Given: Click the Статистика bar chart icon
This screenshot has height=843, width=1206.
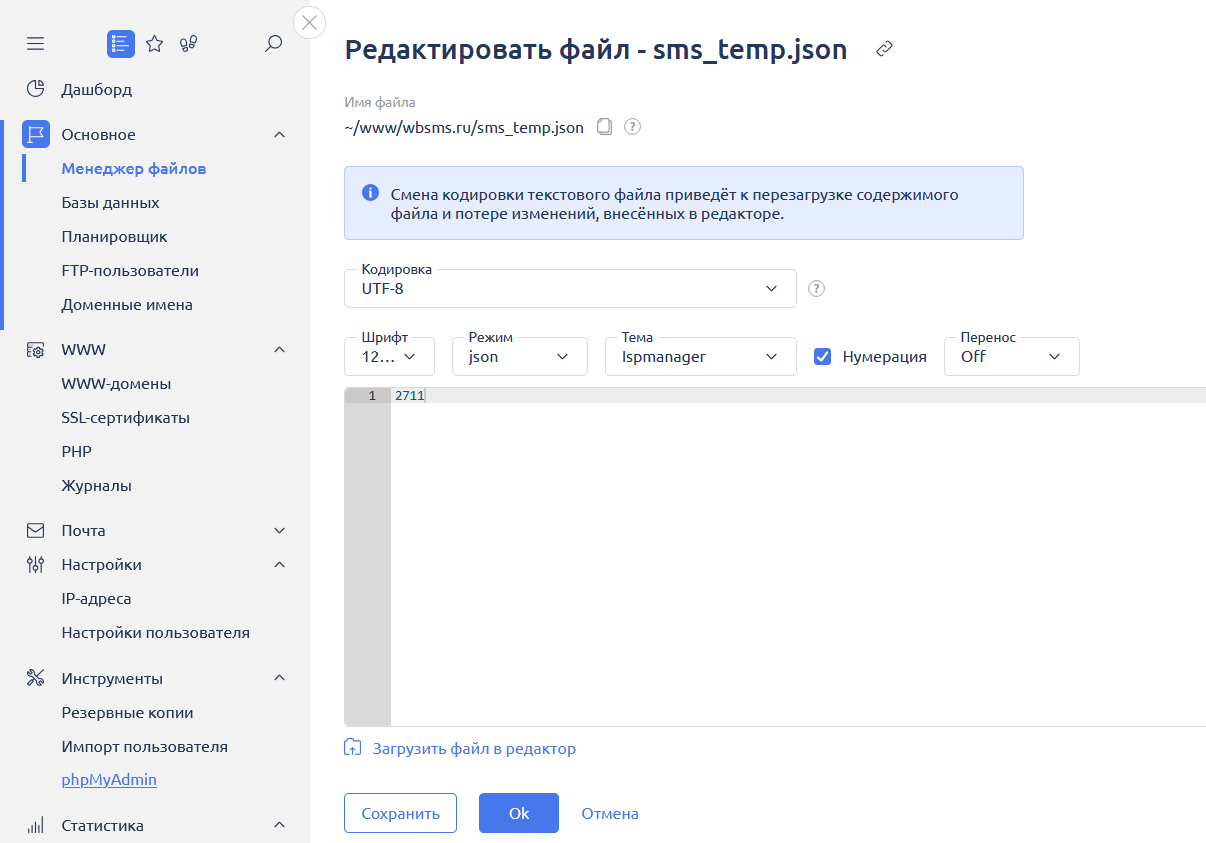Looking at the screenshot, I should coord(36,826).
